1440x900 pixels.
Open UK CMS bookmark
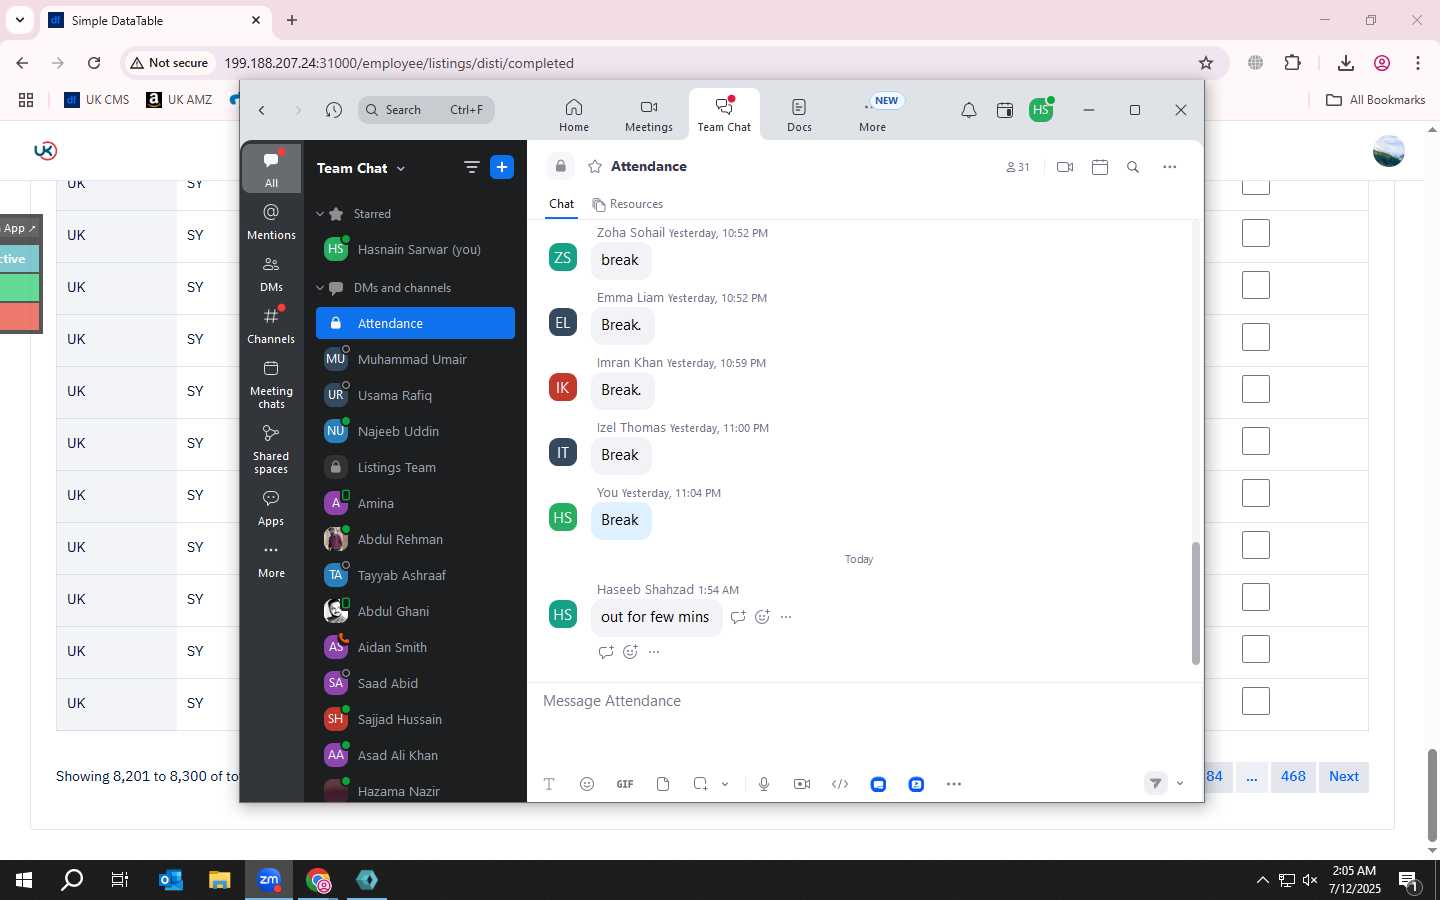click(96, 100)
